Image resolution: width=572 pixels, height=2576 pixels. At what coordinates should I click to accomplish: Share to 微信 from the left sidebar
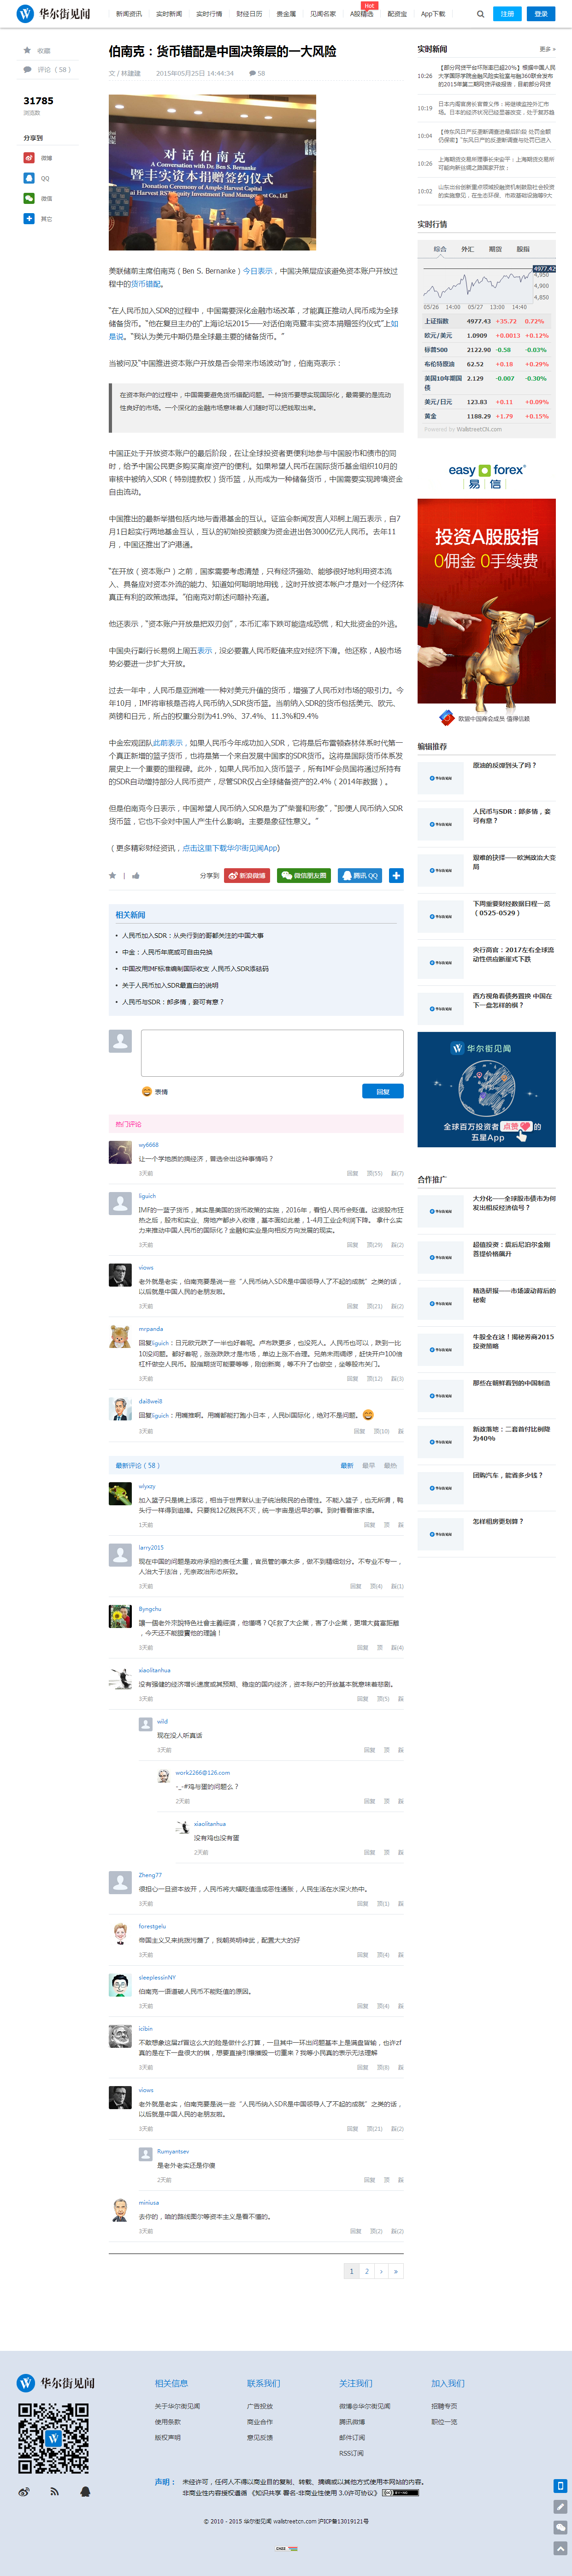[x=29, y=198]
